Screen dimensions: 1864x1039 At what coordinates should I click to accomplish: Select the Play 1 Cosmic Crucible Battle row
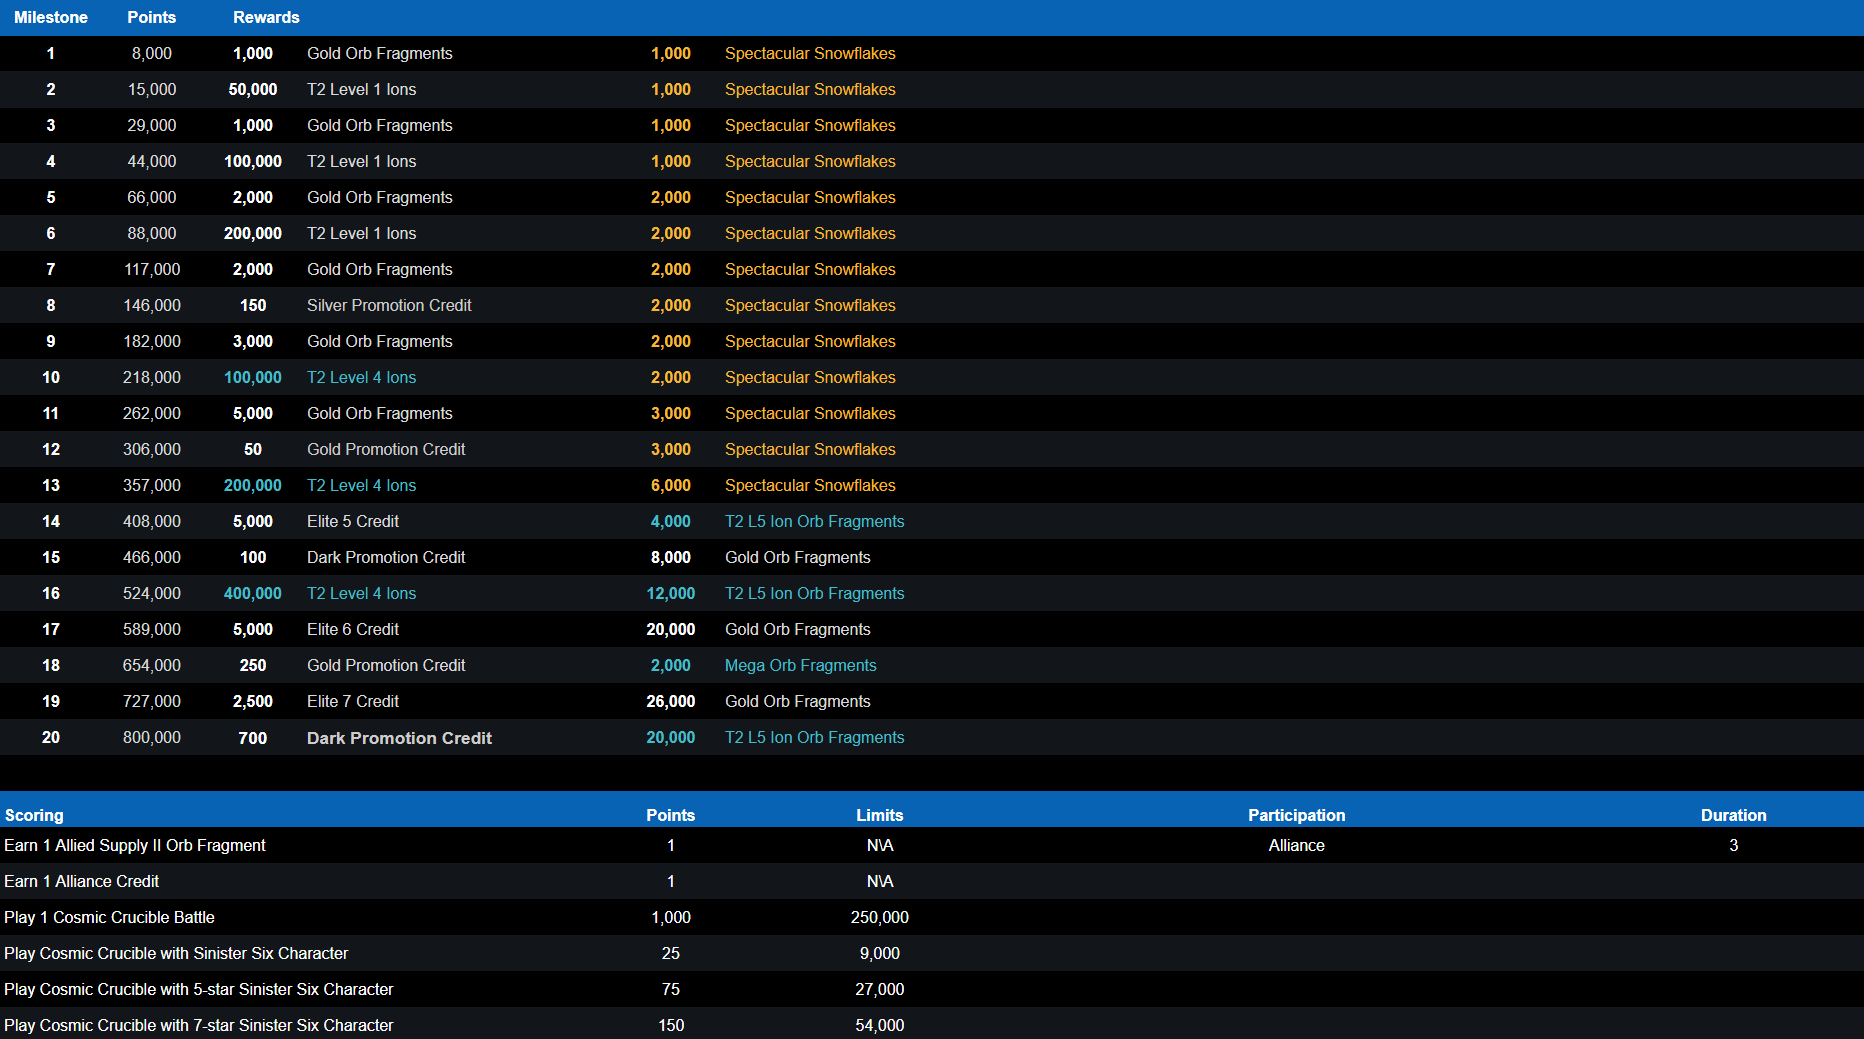click(x=109, y=917)
